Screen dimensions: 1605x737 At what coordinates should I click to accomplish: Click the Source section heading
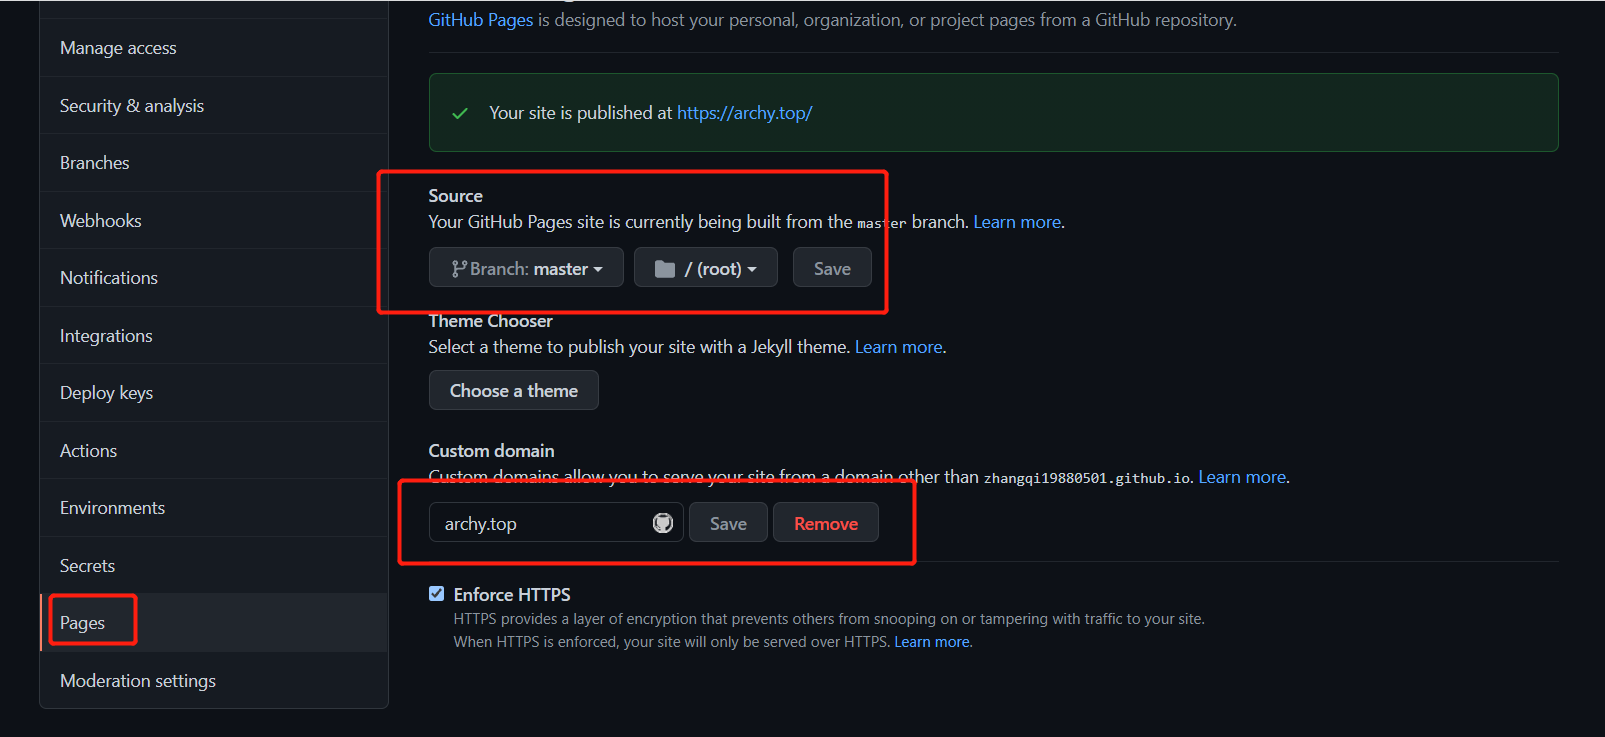pos(455,196)
